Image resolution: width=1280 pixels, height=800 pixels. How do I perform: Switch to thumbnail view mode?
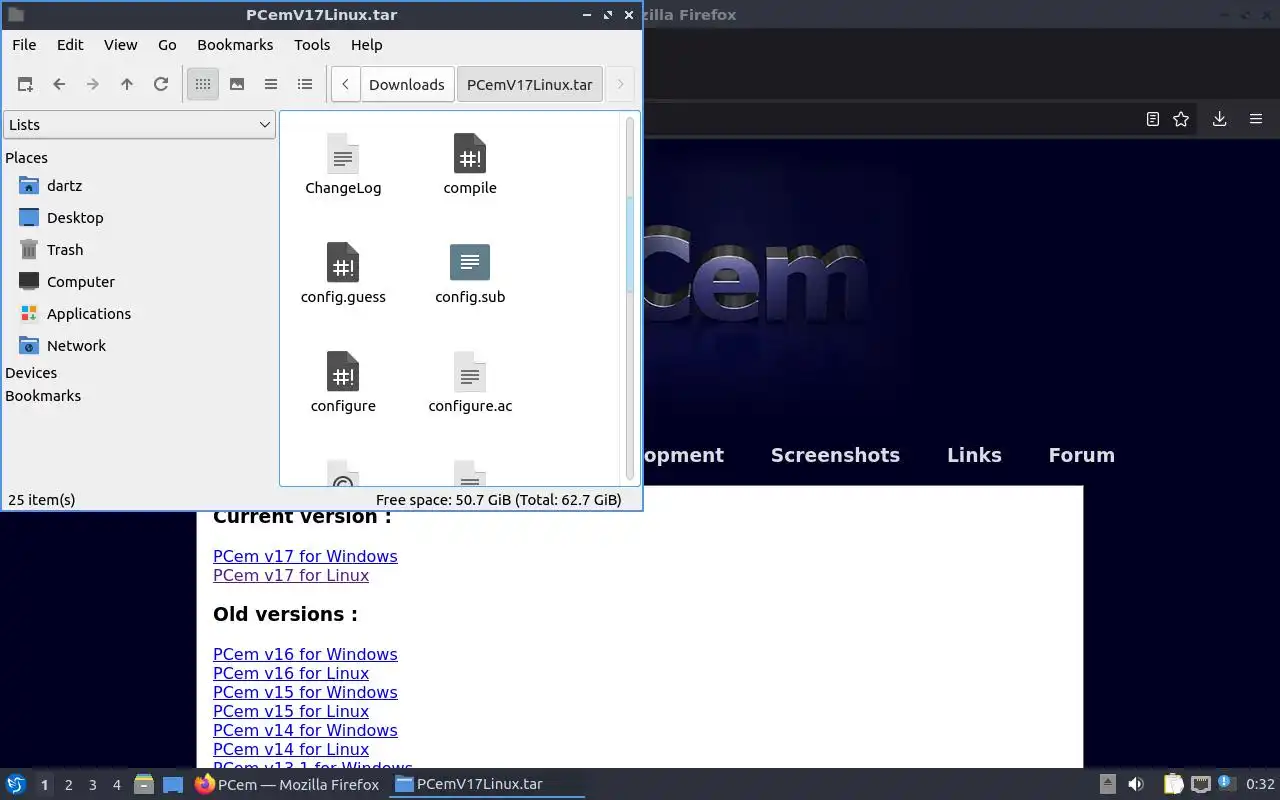point(237,85)
